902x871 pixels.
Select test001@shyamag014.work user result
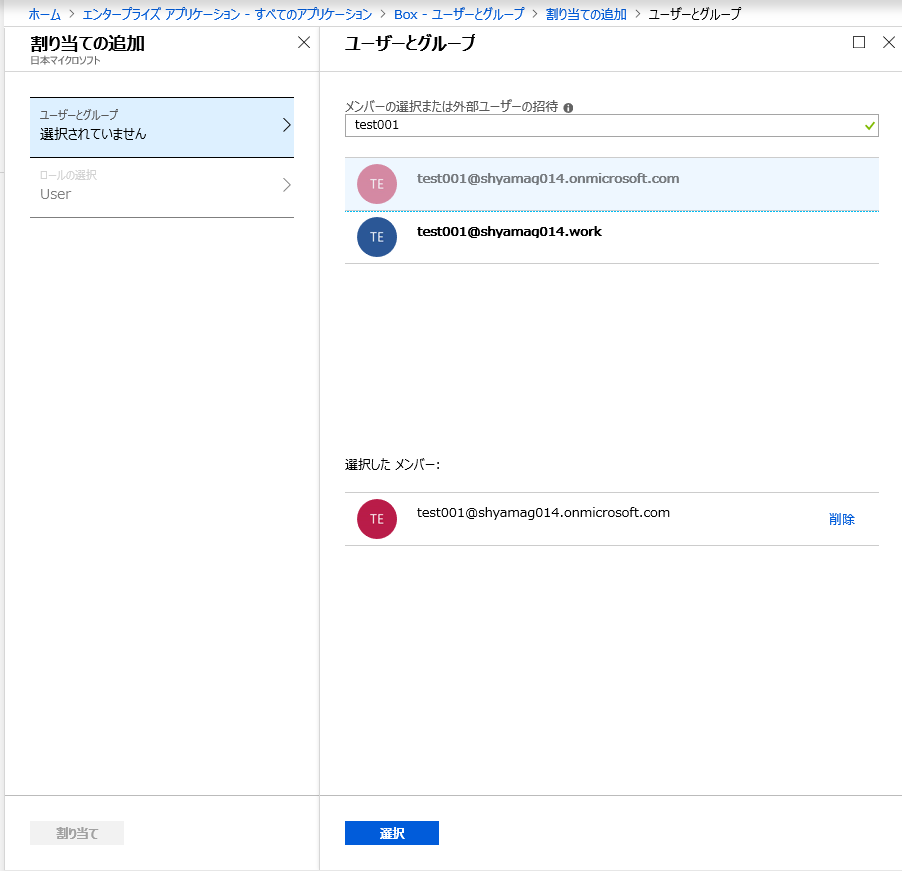coord(611,237)
